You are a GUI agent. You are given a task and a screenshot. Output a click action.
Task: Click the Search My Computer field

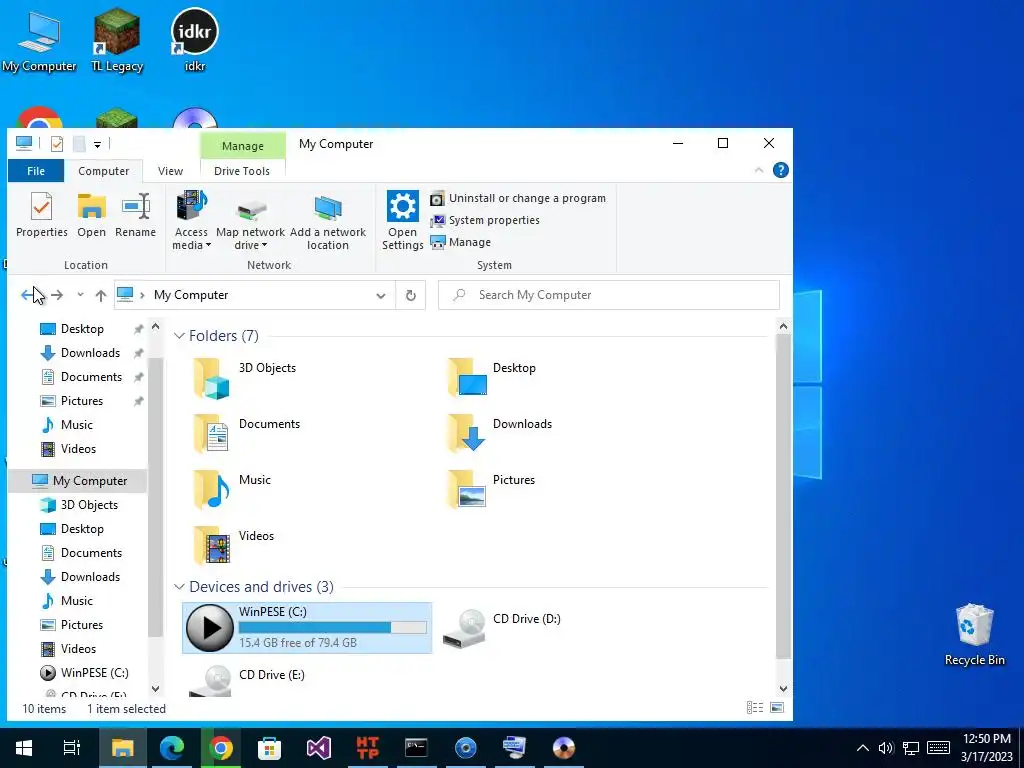point(609,295)
